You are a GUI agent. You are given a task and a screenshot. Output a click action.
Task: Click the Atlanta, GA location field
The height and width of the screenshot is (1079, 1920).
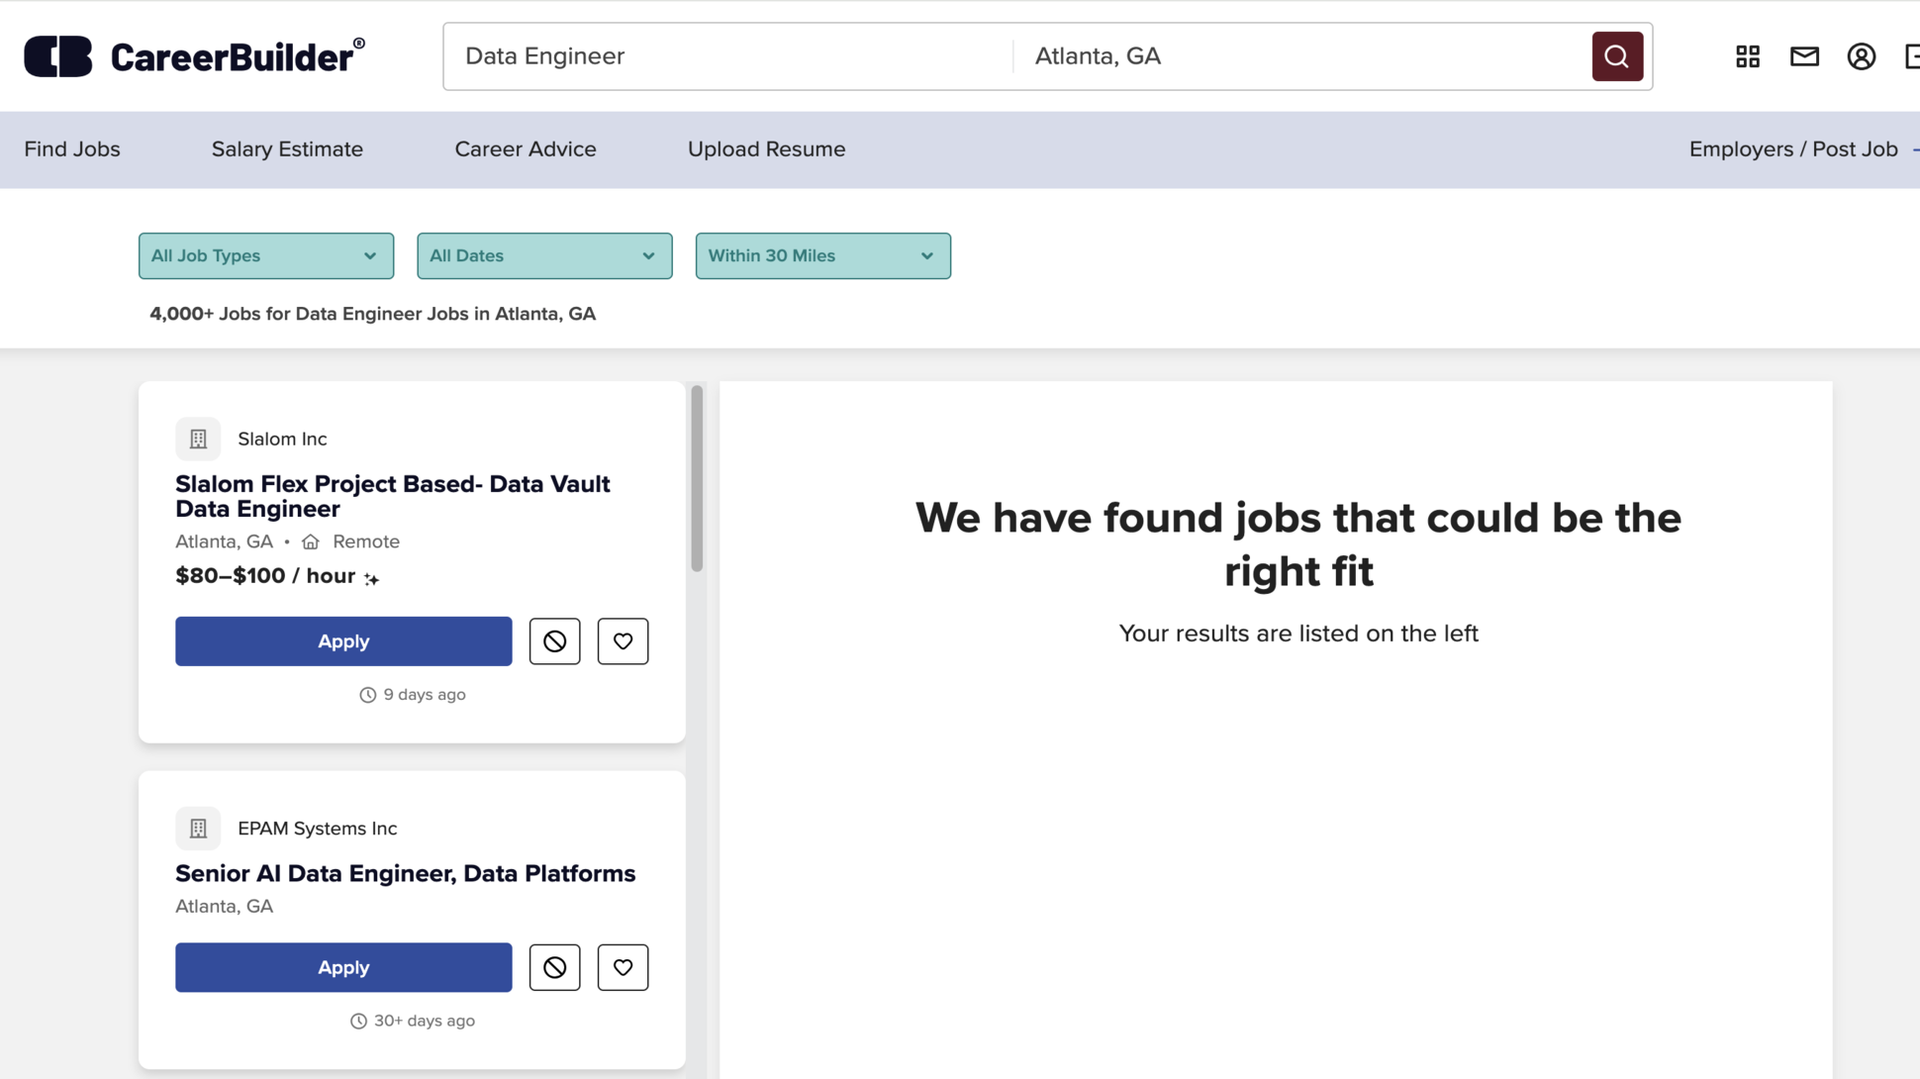pos(1302,56)
